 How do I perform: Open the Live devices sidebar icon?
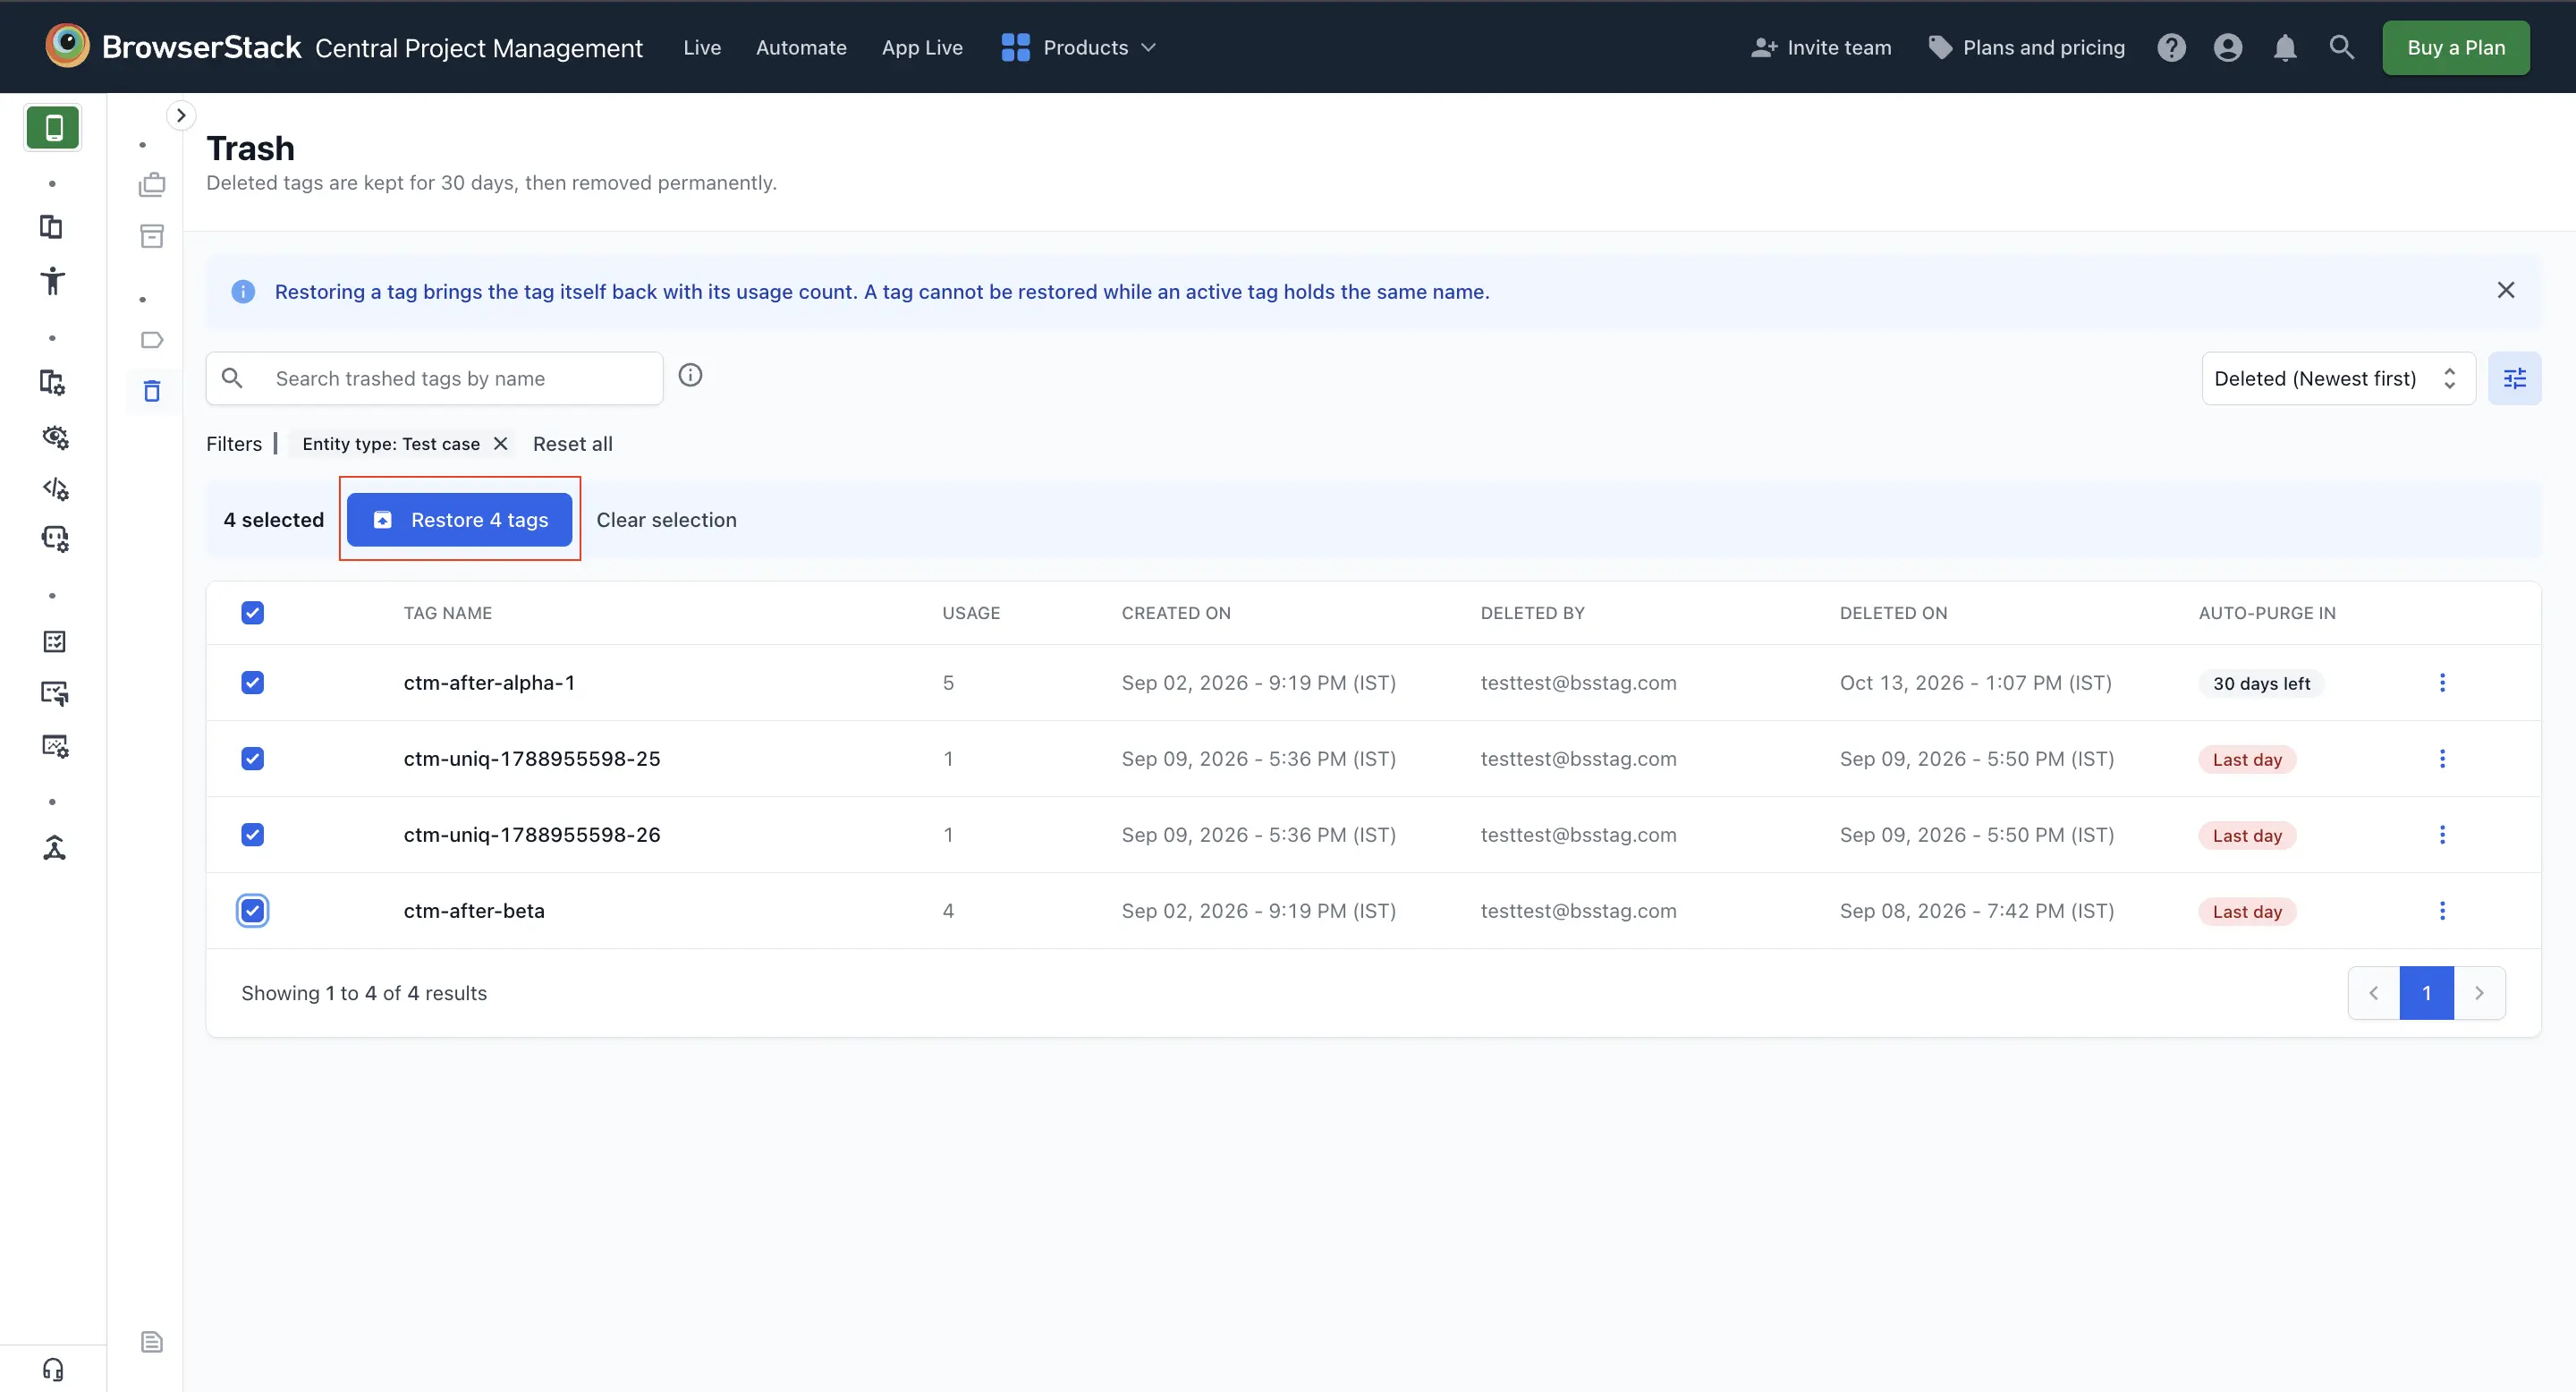[x=52, y=227]
